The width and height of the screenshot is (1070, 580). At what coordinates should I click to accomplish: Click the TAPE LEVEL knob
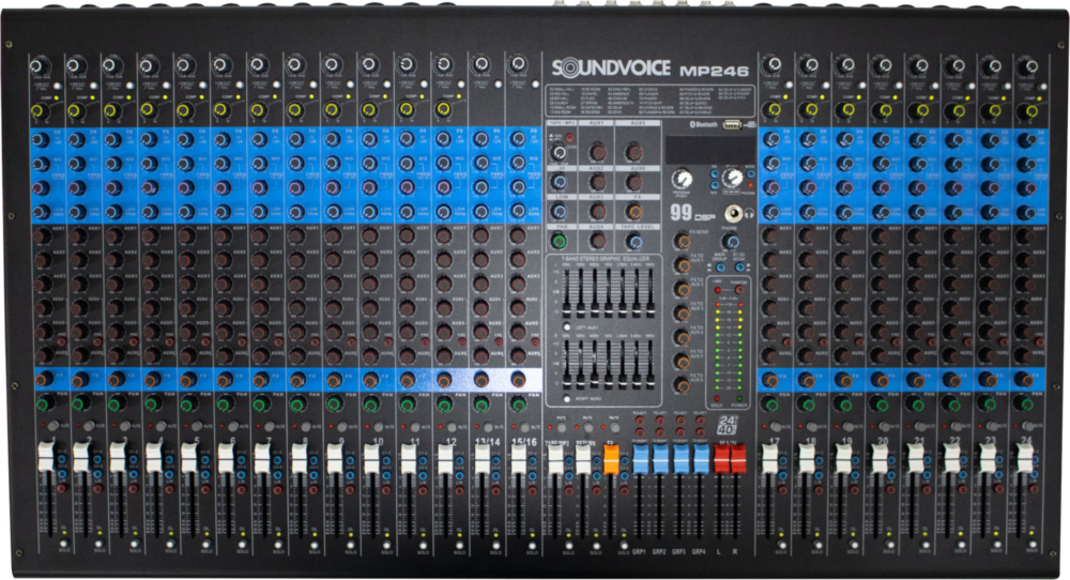point(635,241)
